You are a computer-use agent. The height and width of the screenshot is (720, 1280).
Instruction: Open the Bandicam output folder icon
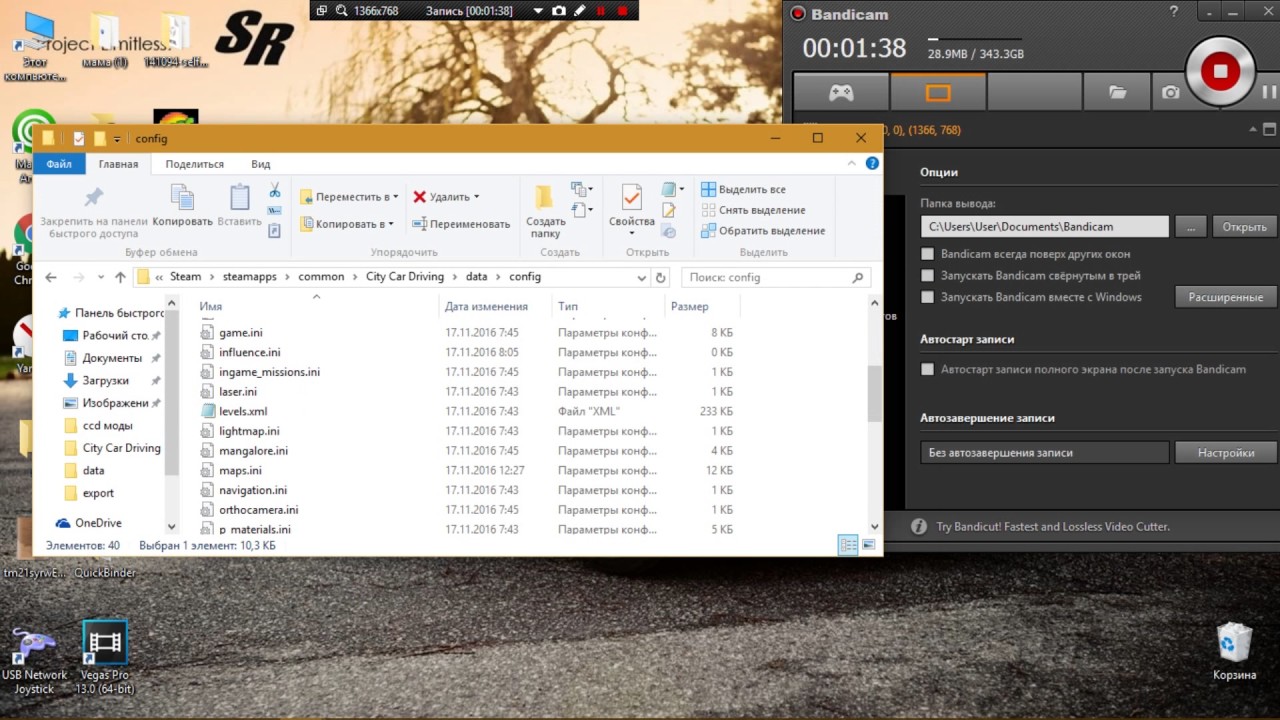point(1118,92)
